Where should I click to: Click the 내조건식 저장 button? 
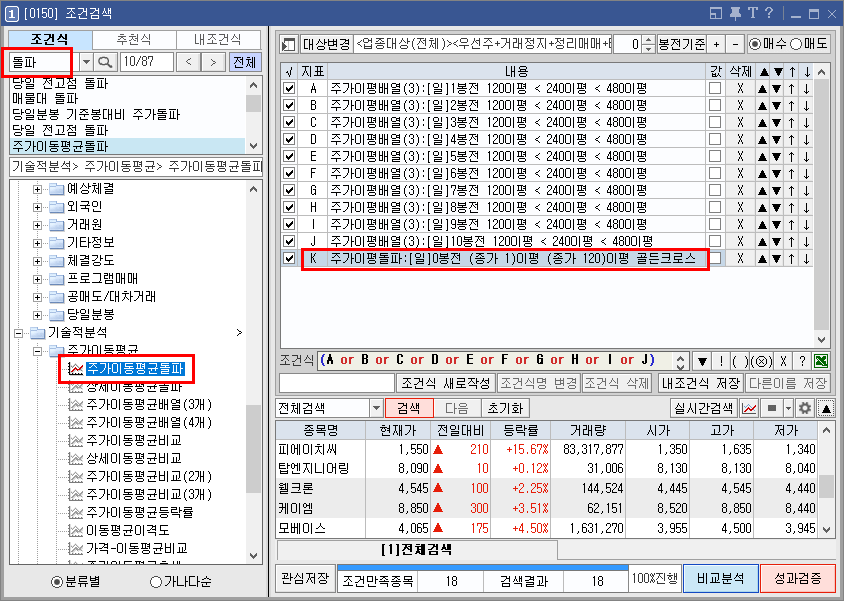pyautogui.click(x=701, y=384)
